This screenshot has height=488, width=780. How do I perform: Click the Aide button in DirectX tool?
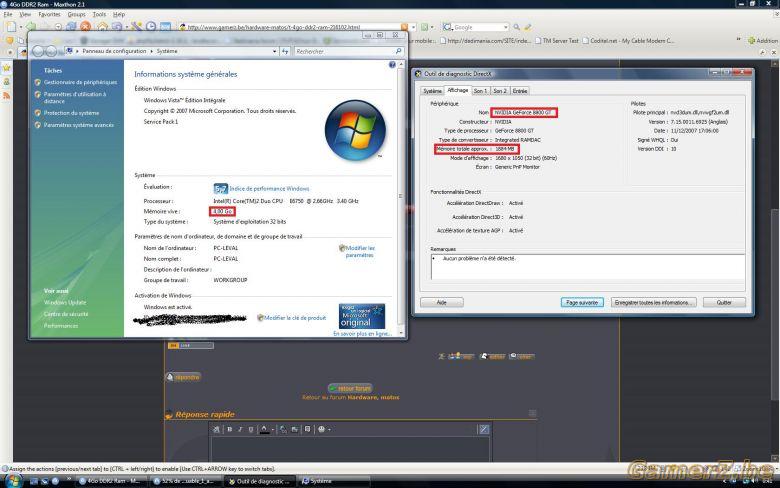click(x=442, y=302)
